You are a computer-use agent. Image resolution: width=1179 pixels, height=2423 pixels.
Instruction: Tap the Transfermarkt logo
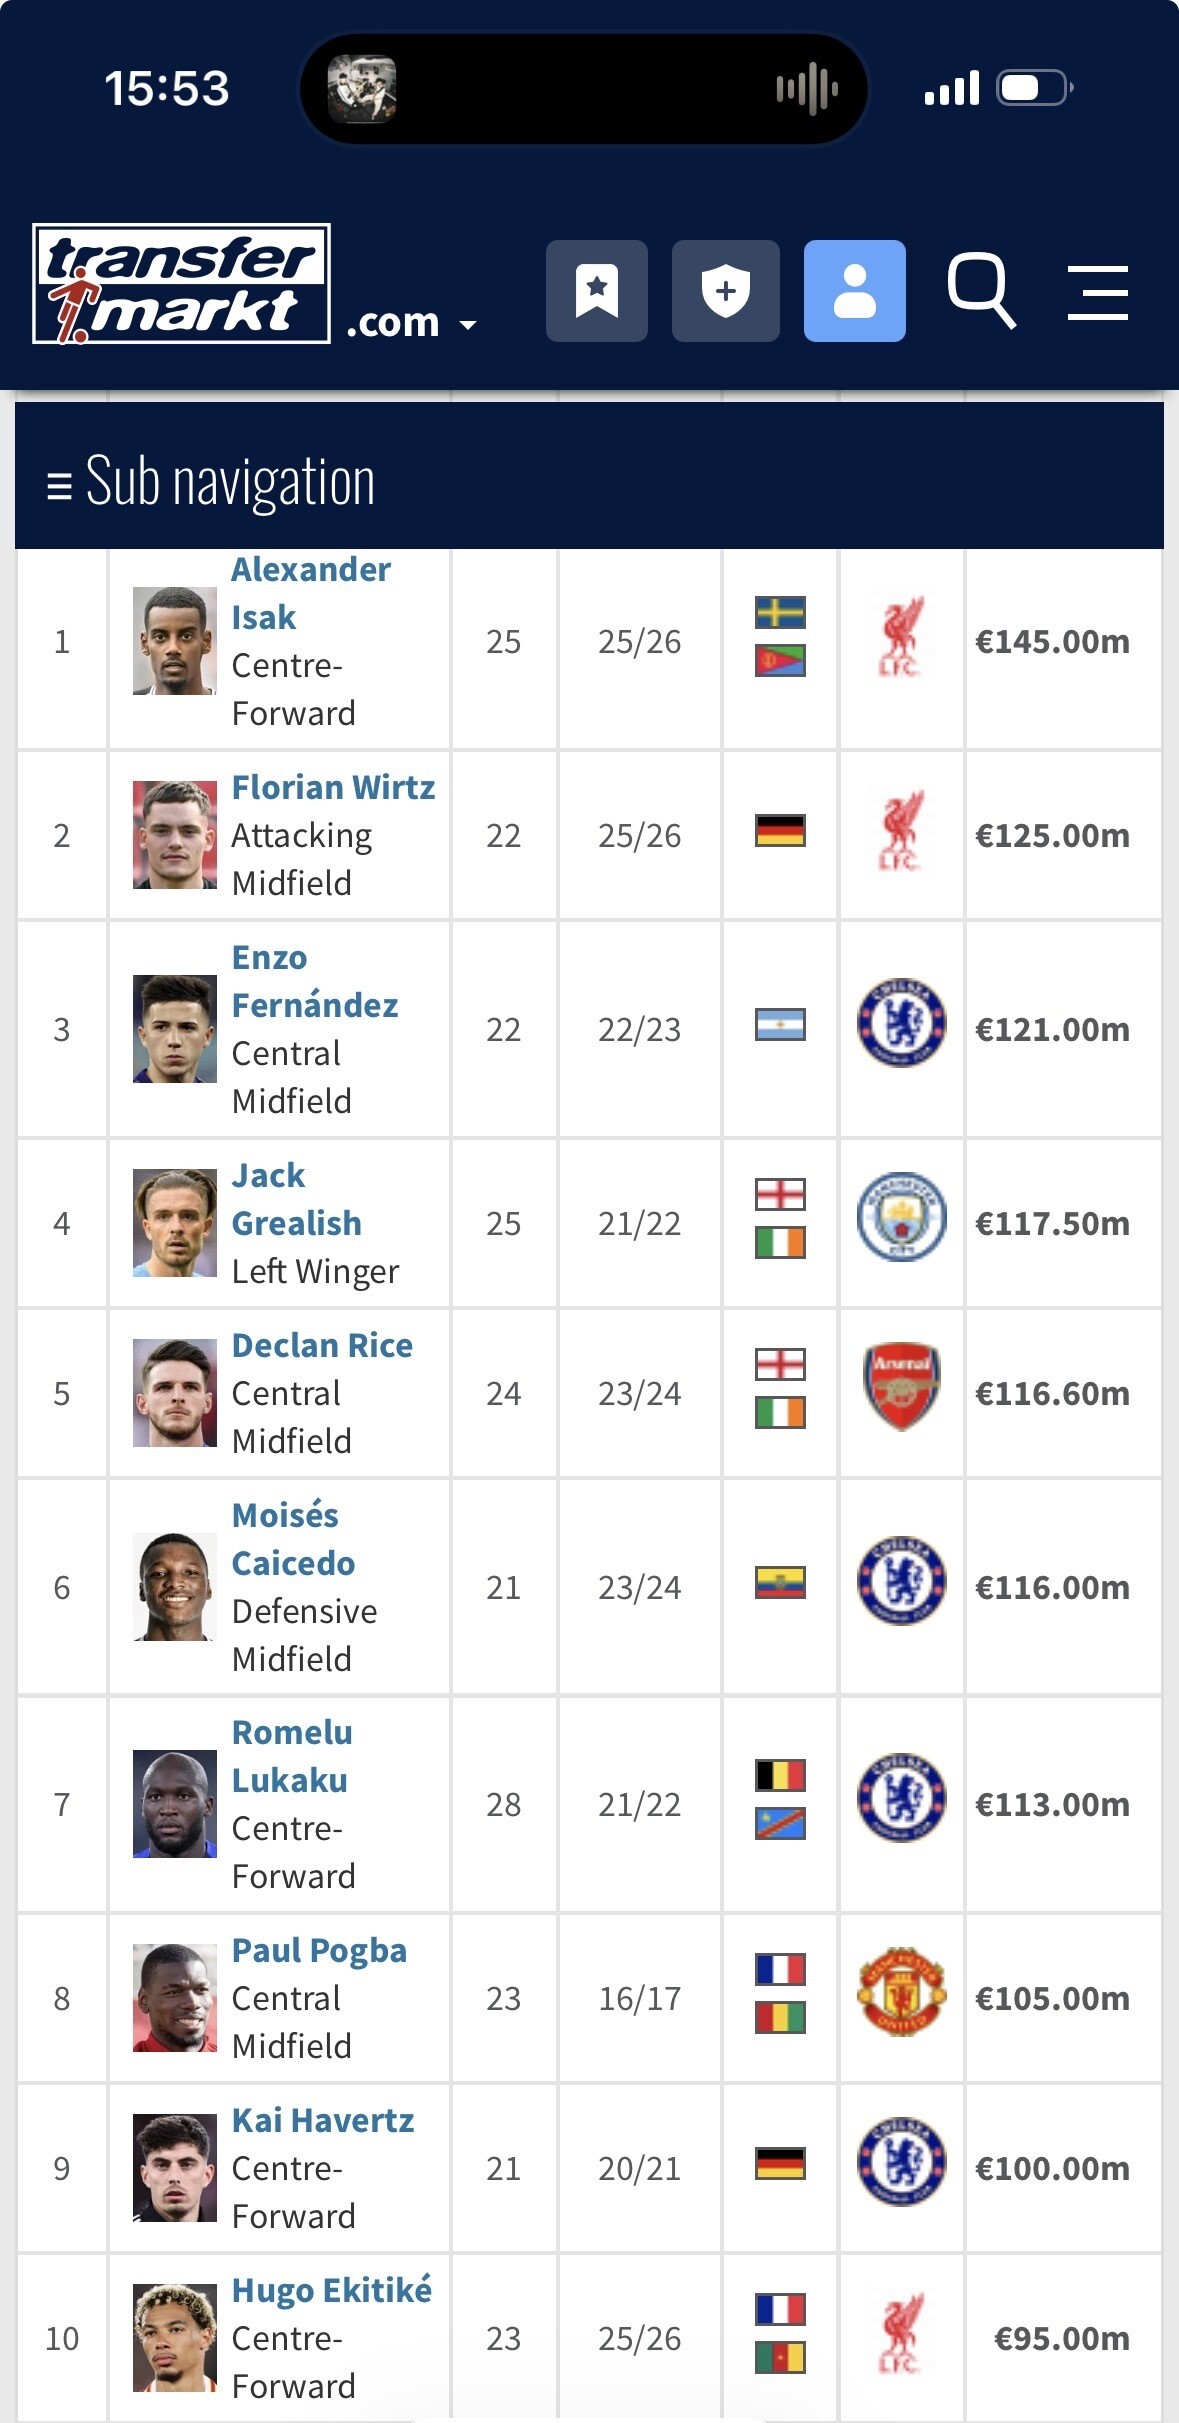click(x=182, y=284)
